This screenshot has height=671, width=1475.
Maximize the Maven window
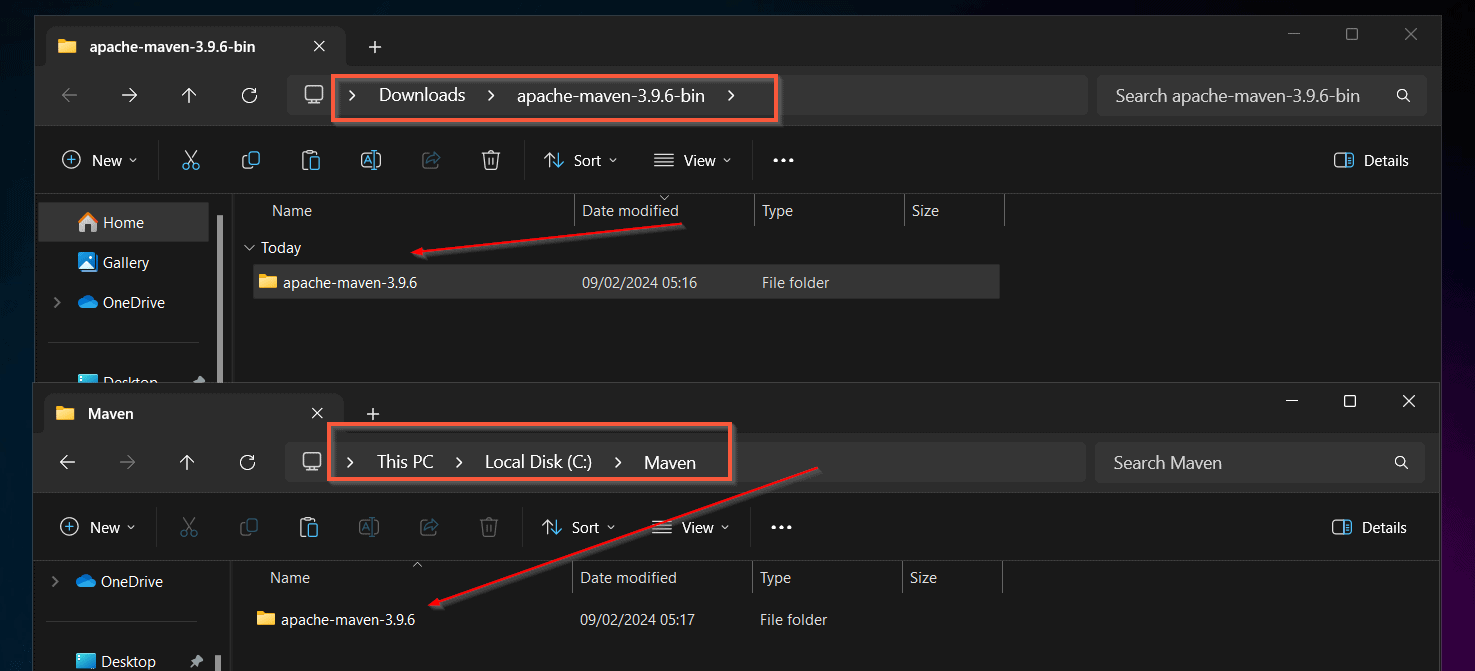pos(1350,401)
